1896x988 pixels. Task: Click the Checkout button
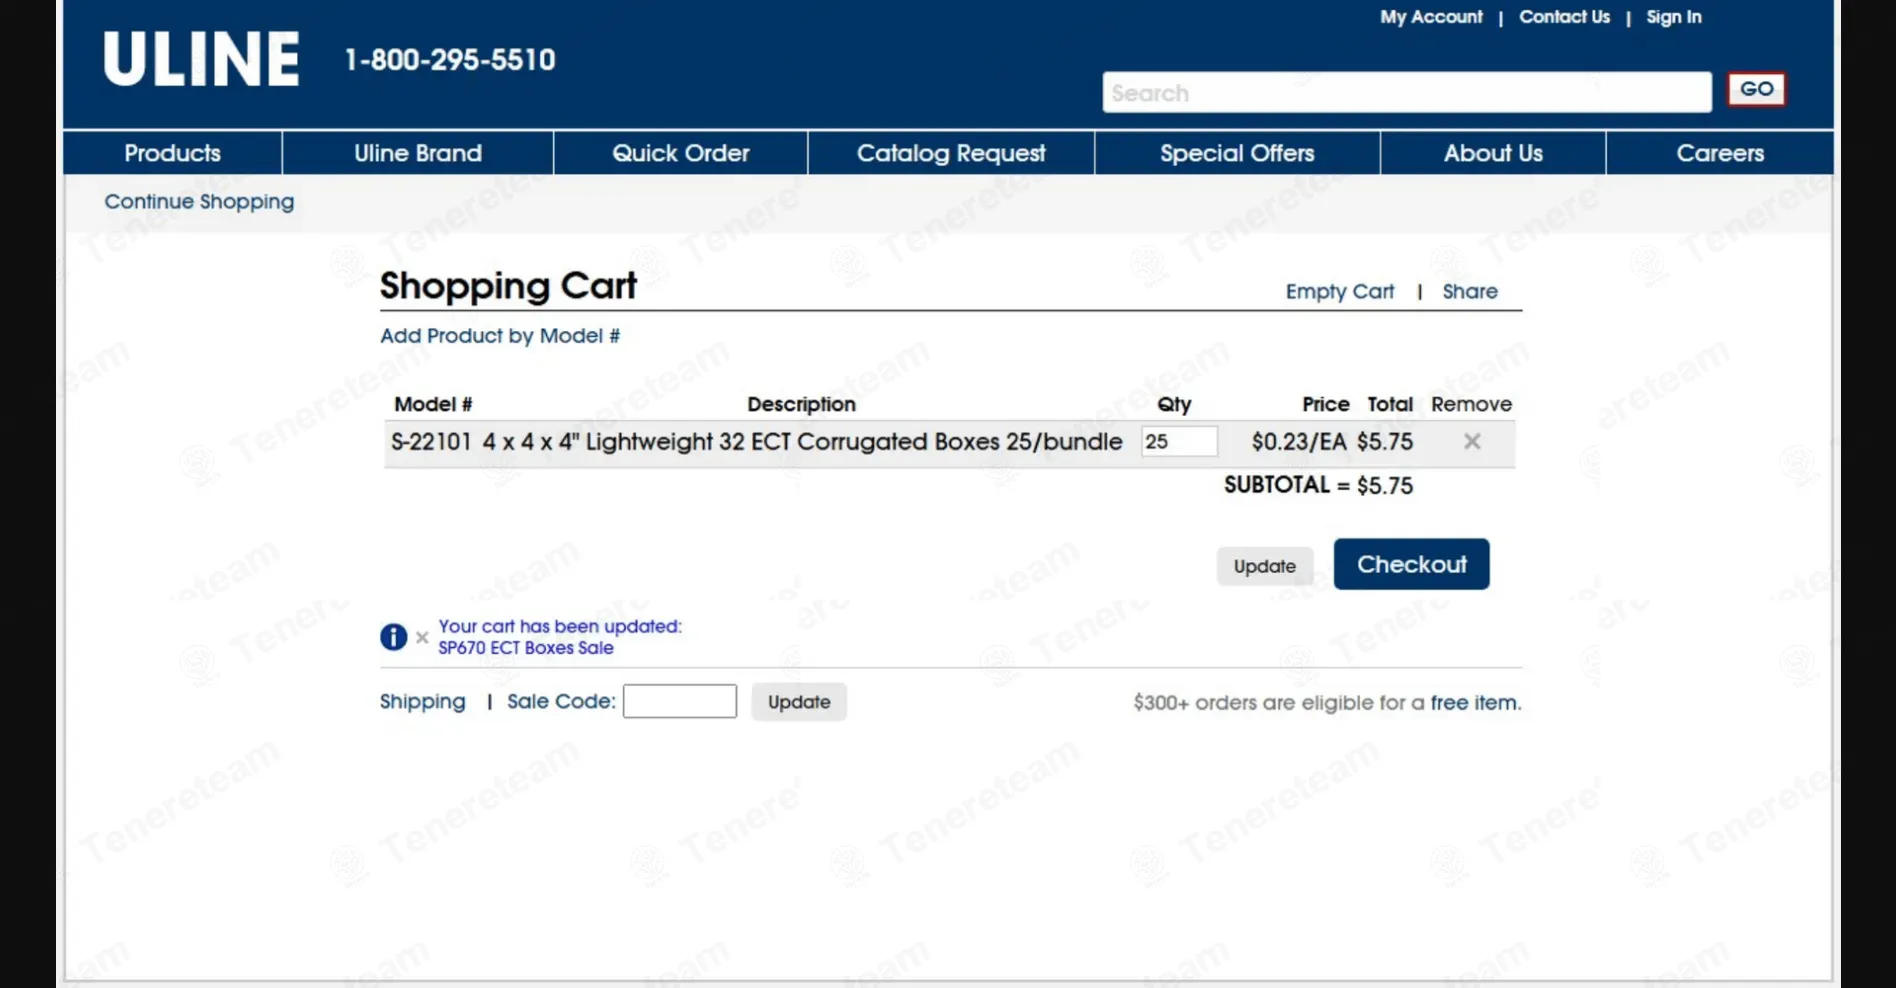coord(1411,564)
